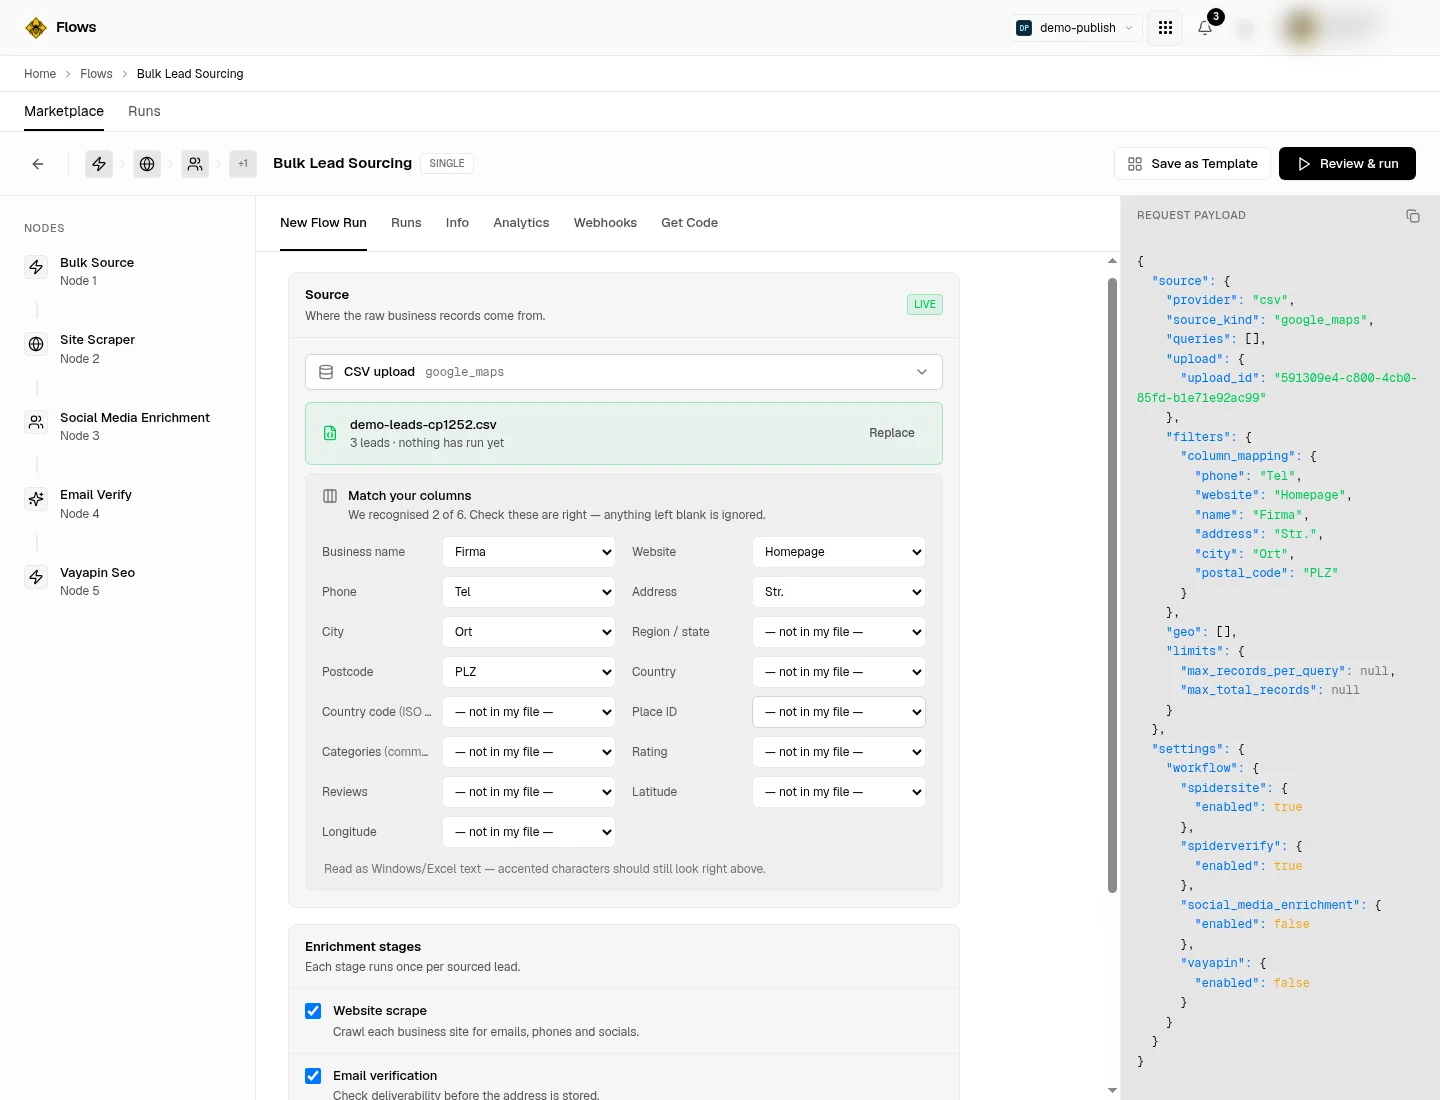Click the Bulk Source node icon
The image size is (1440, 1100).
click(36, 267)
